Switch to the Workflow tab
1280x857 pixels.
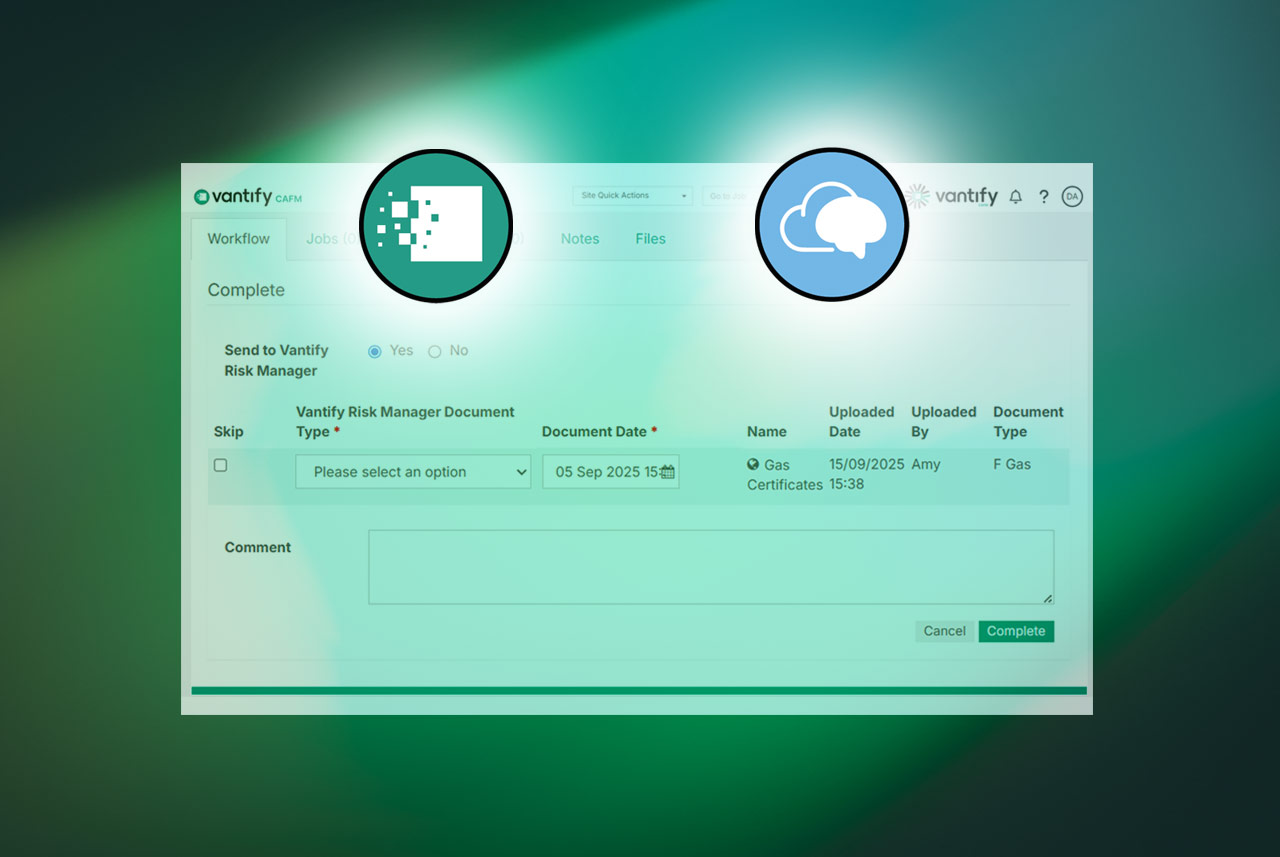coord(239,239)
